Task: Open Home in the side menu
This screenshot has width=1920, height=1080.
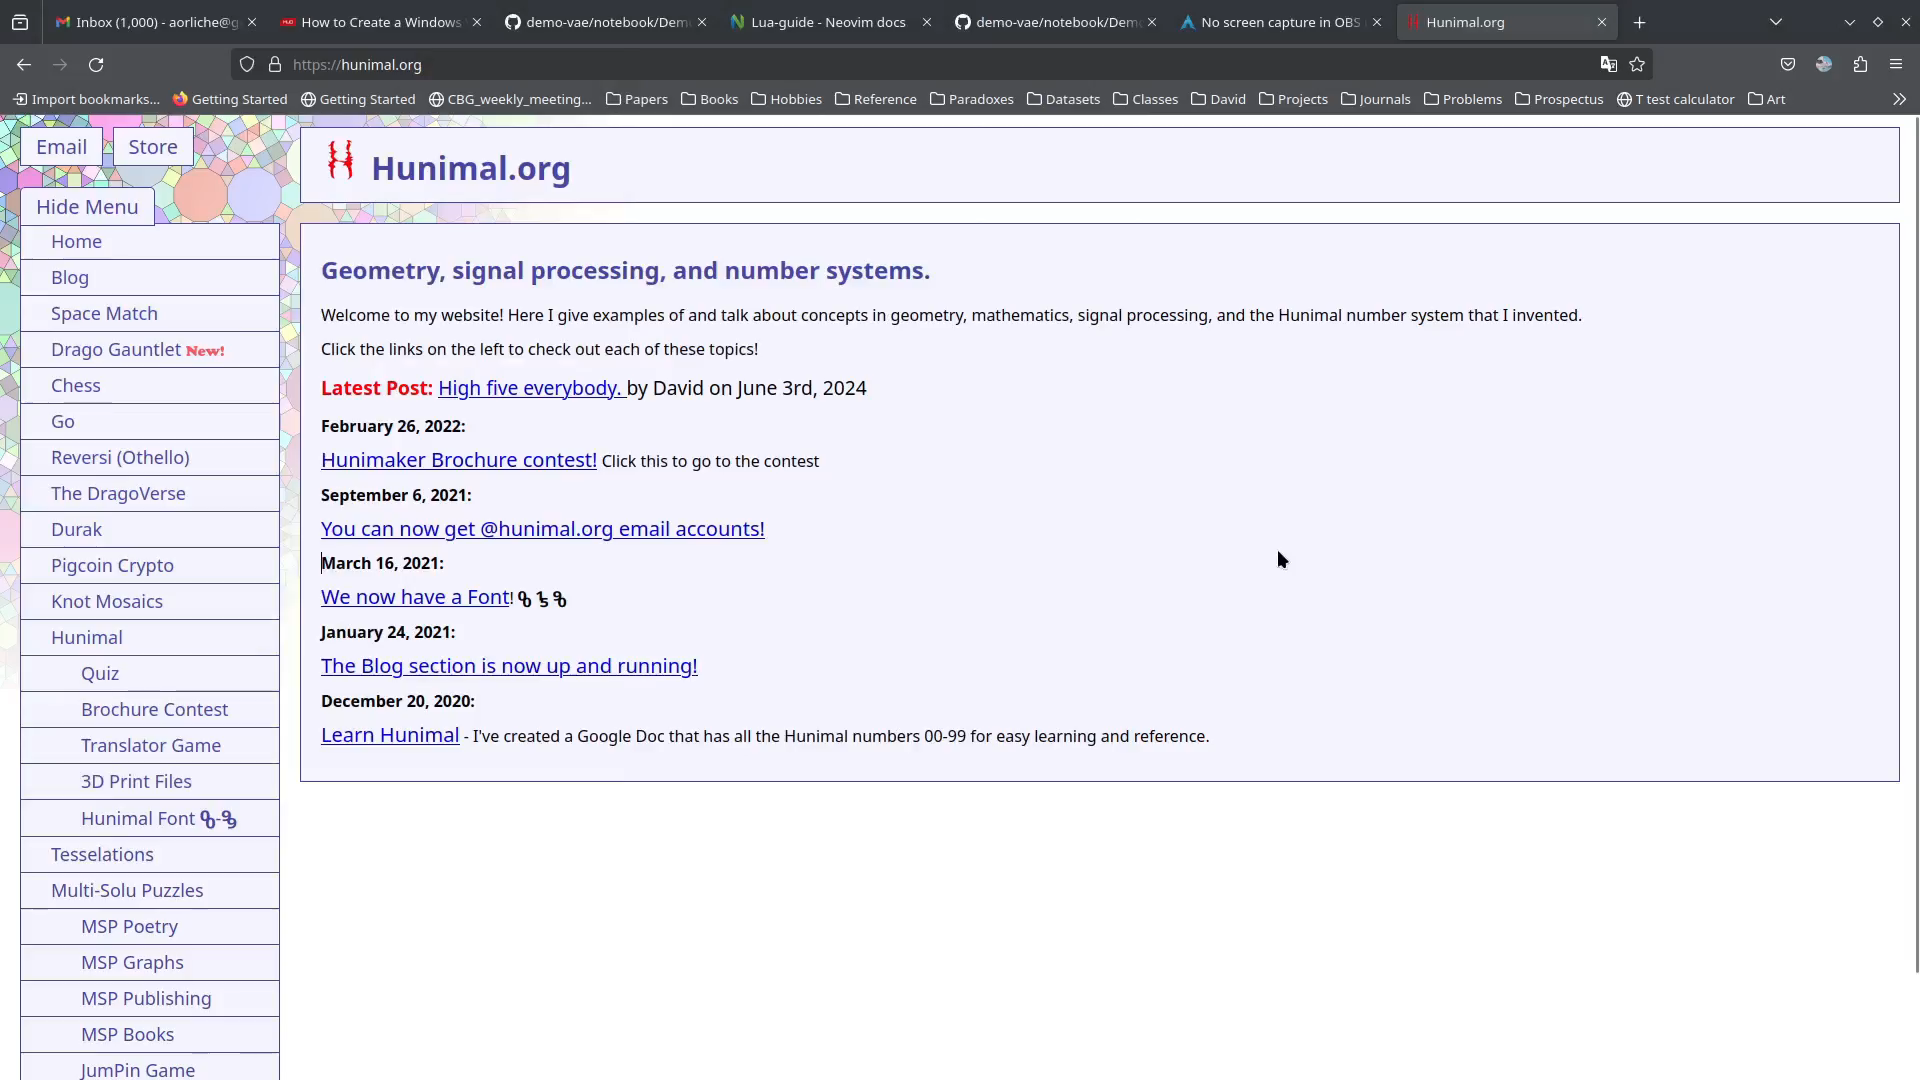Action: [150, 242]
